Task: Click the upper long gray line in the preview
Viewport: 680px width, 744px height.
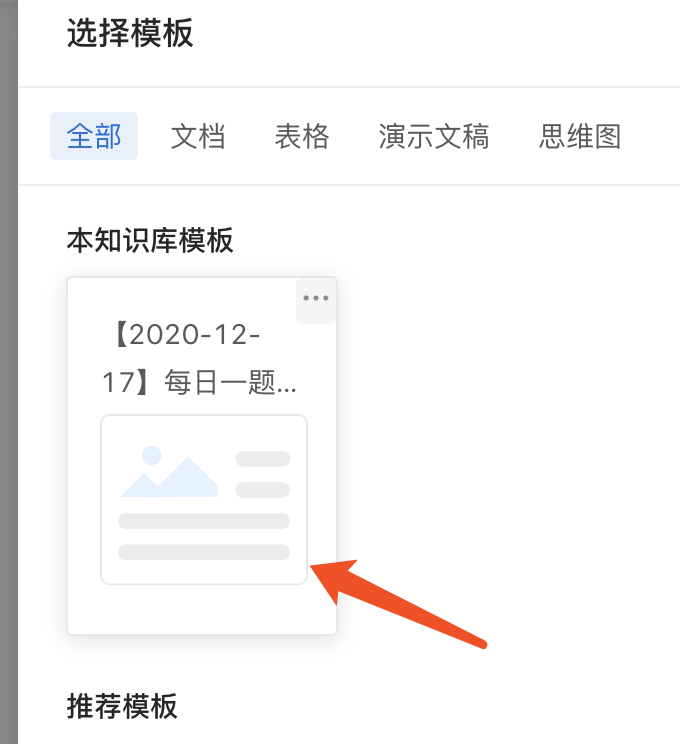Action: click(x=204, y=521)
